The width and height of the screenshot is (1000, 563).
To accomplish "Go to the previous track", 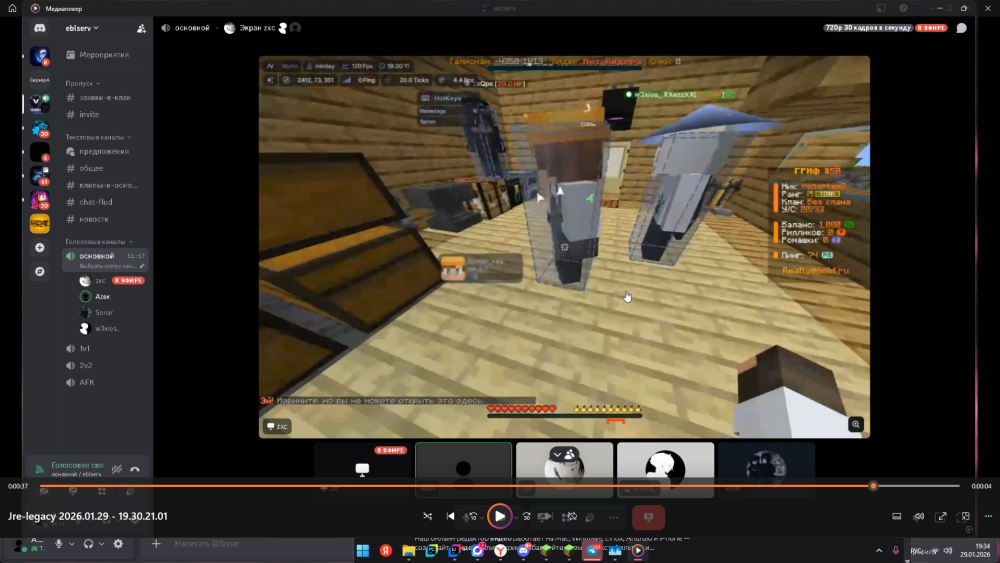I will 451,516.
